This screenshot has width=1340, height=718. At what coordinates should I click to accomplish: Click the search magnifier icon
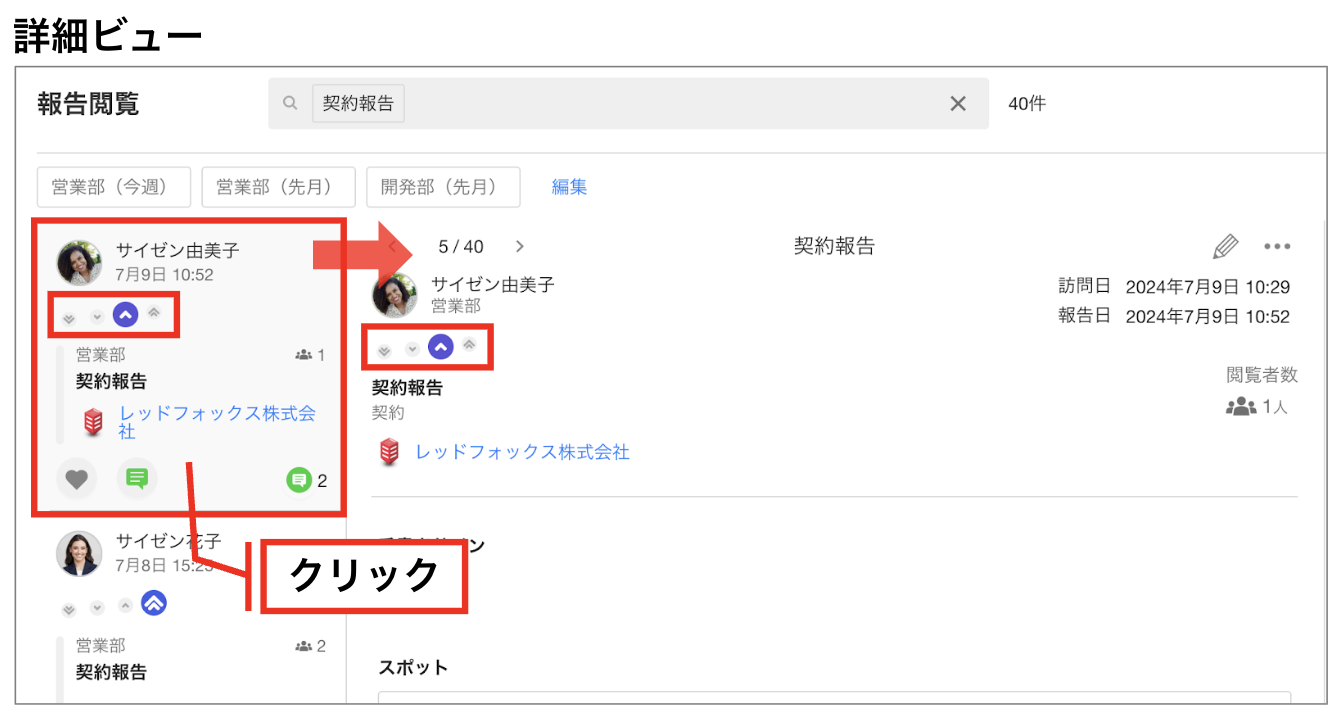point(290,103)
